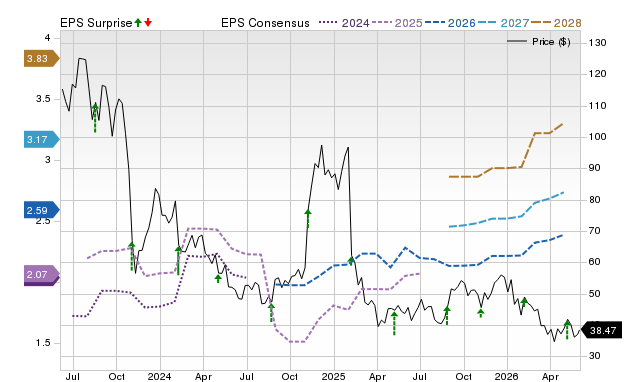Image resolution: width=640 pixels, height=382 pixels.
Task: Click the 50 tick on the price axis
Action: 595,293
